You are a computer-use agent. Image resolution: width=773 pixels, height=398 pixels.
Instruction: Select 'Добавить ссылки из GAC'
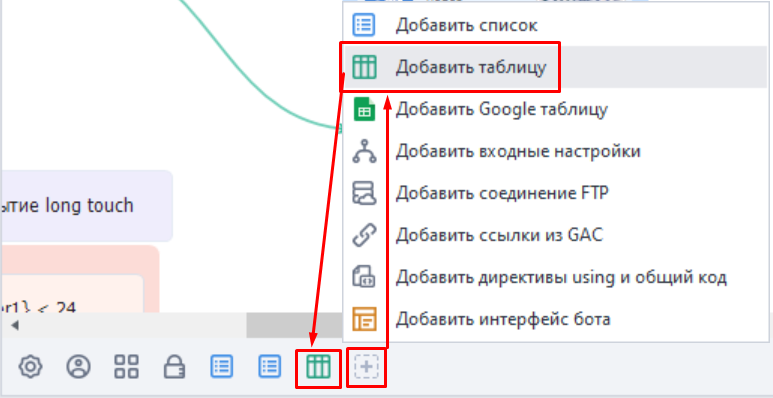[556, 235]
